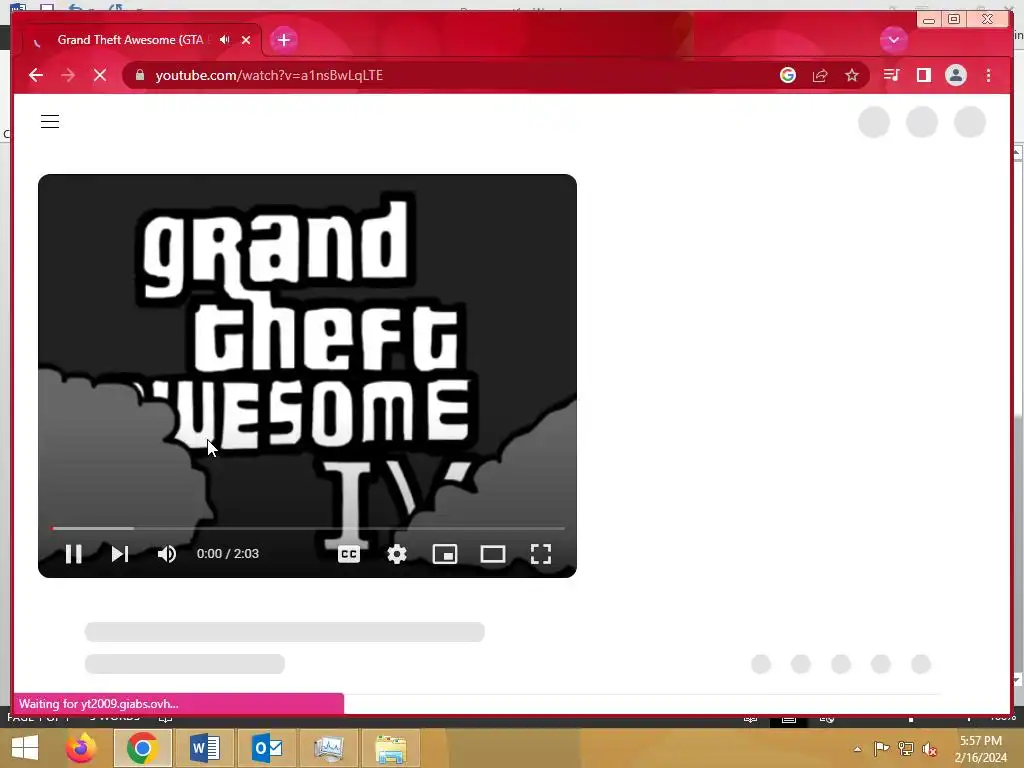Switch to theater mode
Screen dimensions: 1024x768
pyautogui.click(x=492, y=554)
